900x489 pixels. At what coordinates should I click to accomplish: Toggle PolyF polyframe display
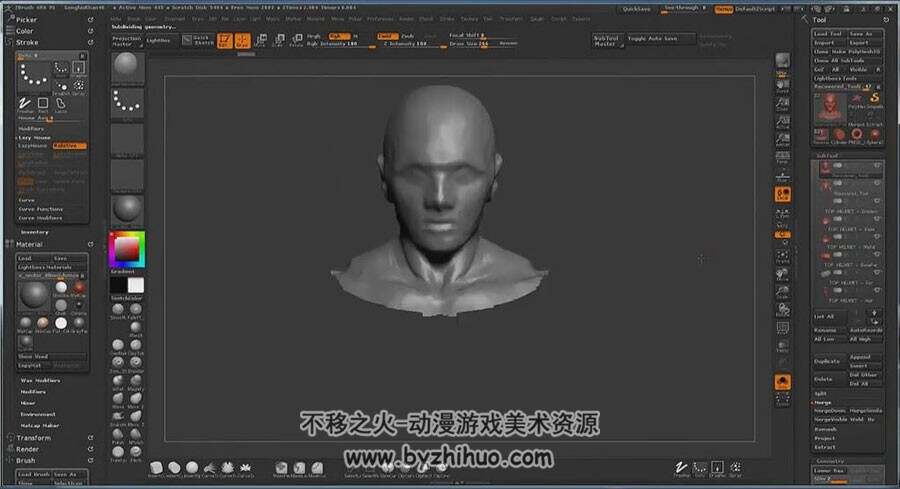[x=782, y=328]
